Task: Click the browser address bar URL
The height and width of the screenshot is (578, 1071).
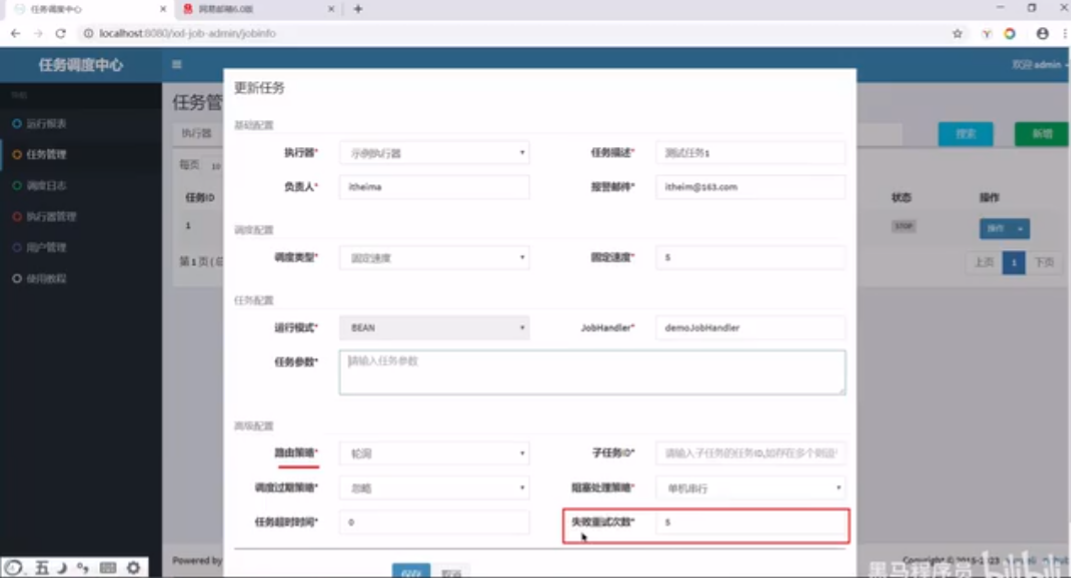Action: point(187,33)
